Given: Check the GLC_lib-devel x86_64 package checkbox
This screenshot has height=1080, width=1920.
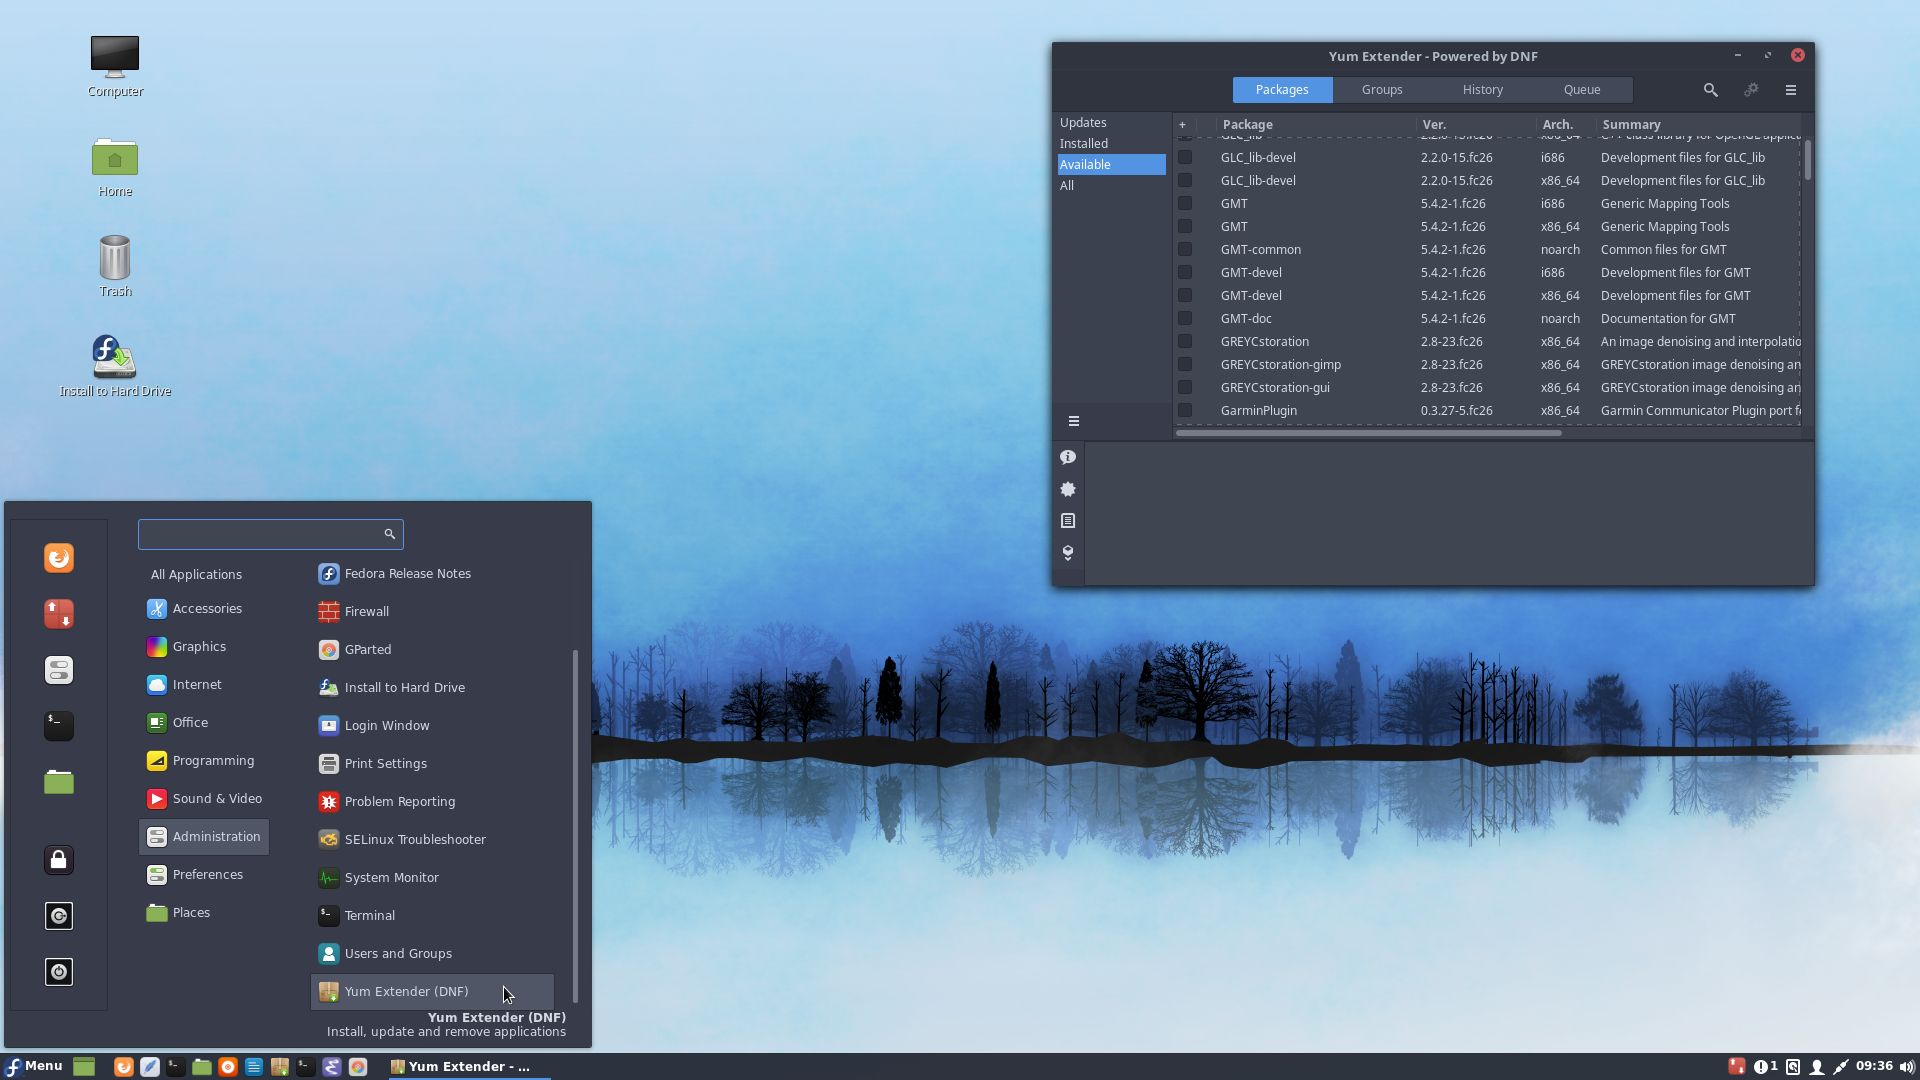Looking at the screenshot, I should click(1185, 181).
